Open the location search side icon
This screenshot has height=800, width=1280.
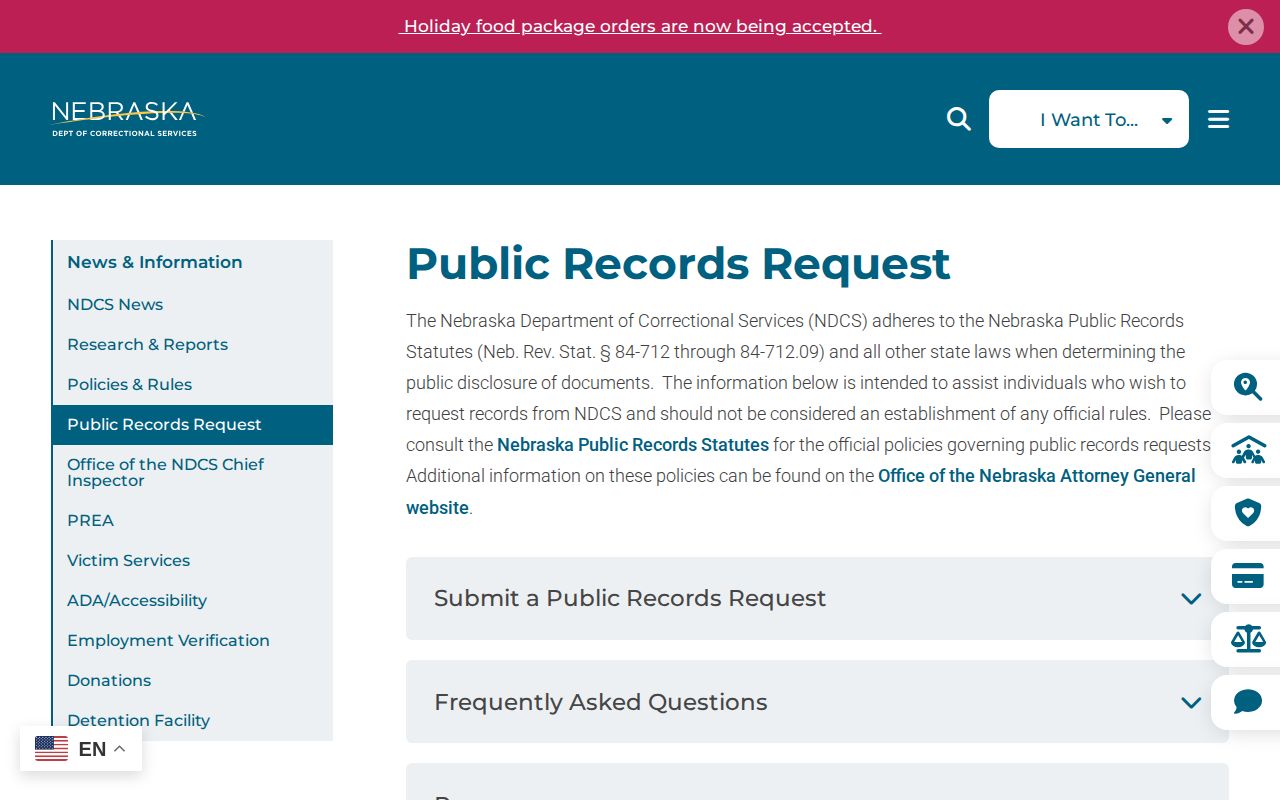tap(1247, 387)
